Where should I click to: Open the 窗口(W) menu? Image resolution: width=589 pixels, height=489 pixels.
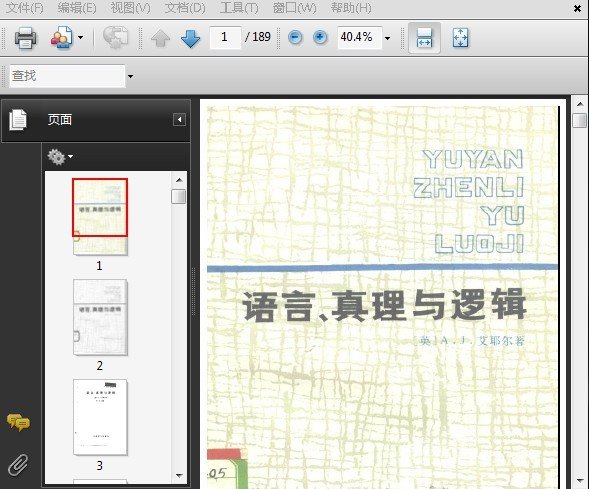click(294, 8)
